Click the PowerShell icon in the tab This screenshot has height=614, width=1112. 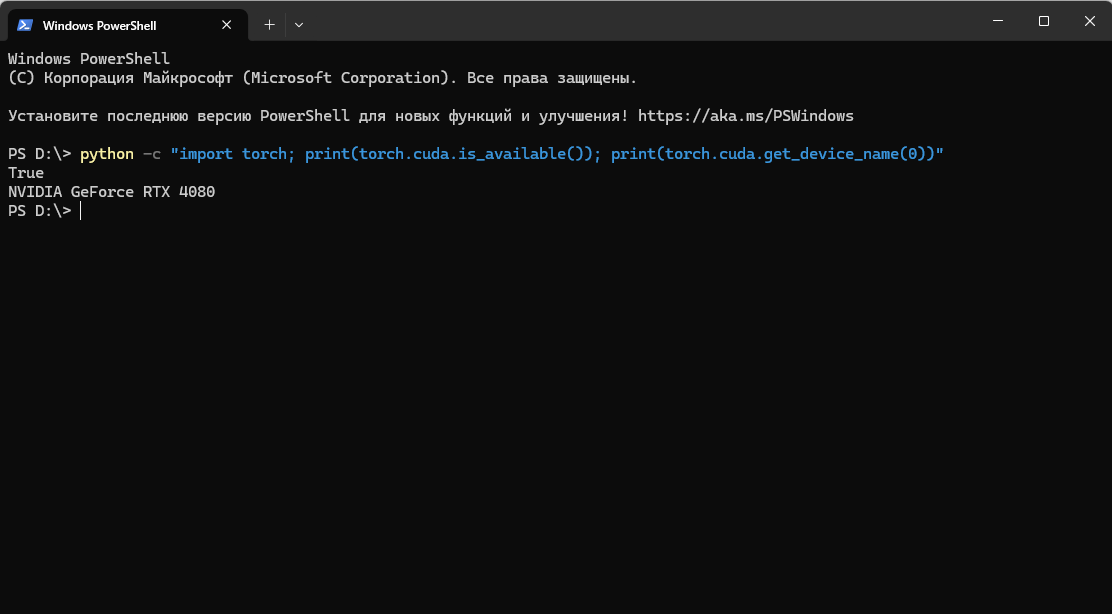[25, 25]
